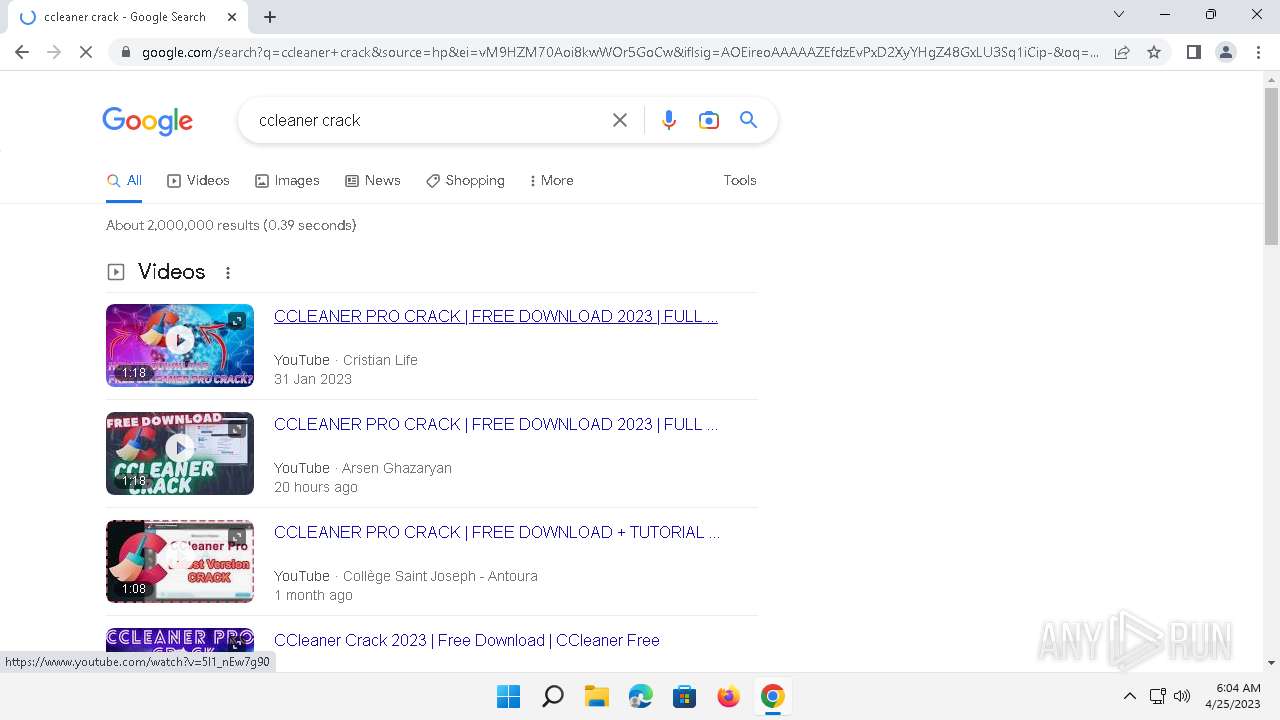Open Chrome three-dot menu
Viewport: 1280px width, 720px height.
tap(1257, 52)
